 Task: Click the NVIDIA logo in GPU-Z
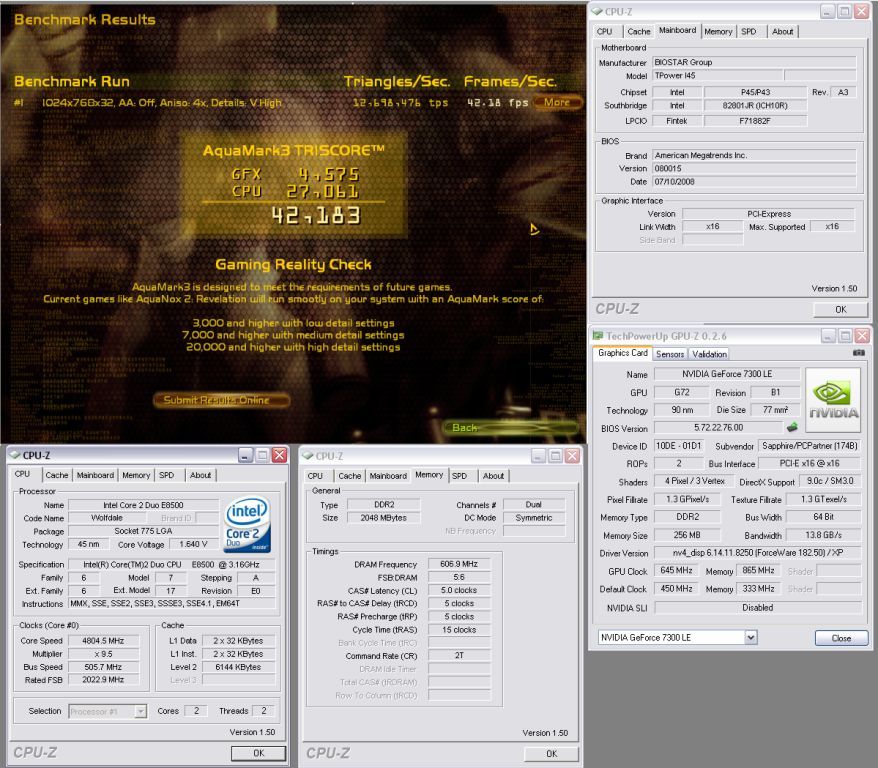pyautogui.click(x=833, y=400)
